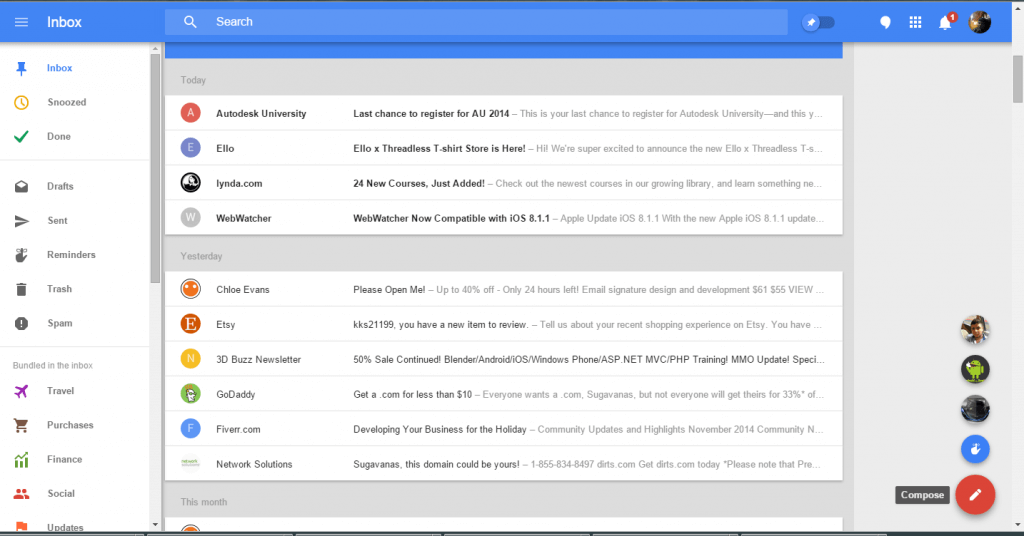Open Last chance to register AU 2014 email
The image size is (1024, 536).
tap(504, 113)
